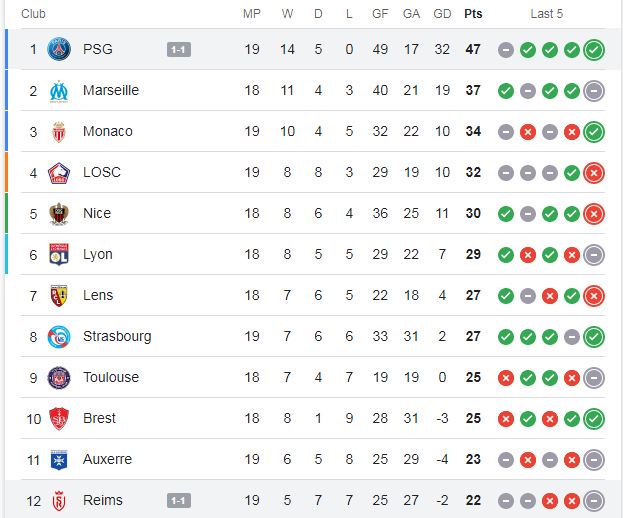623x518 pixels.
Task: Click Marseille's most recent draw result icon
Action: (594, 91)
